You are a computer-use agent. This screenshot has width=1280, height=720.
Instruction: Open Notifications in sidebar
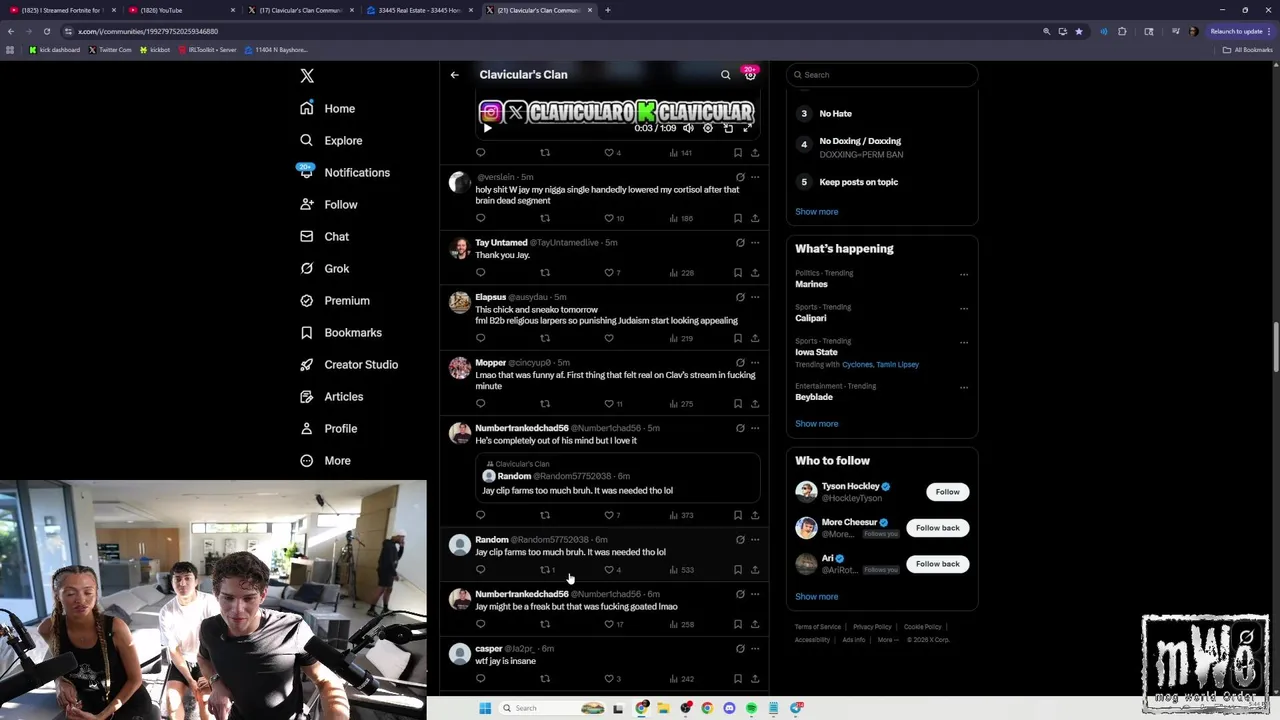[345, 173]
